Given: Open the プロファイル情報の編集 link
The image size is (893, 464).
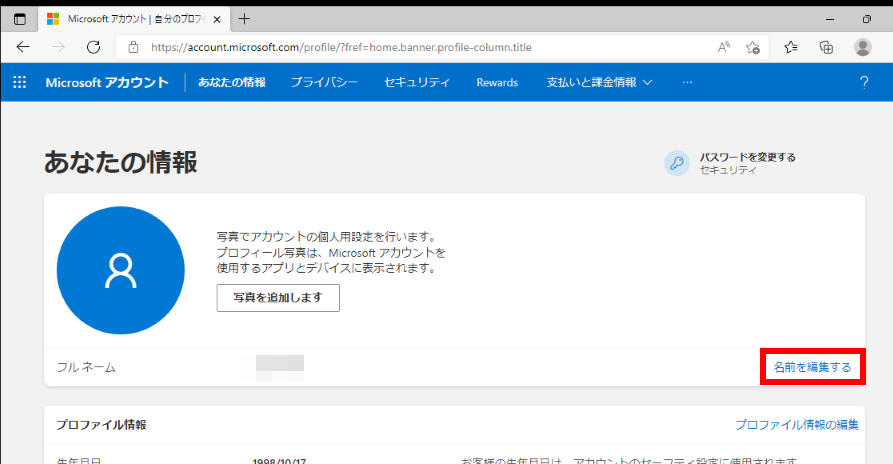Looking at the screenshot, I should [x=797, y=425].
